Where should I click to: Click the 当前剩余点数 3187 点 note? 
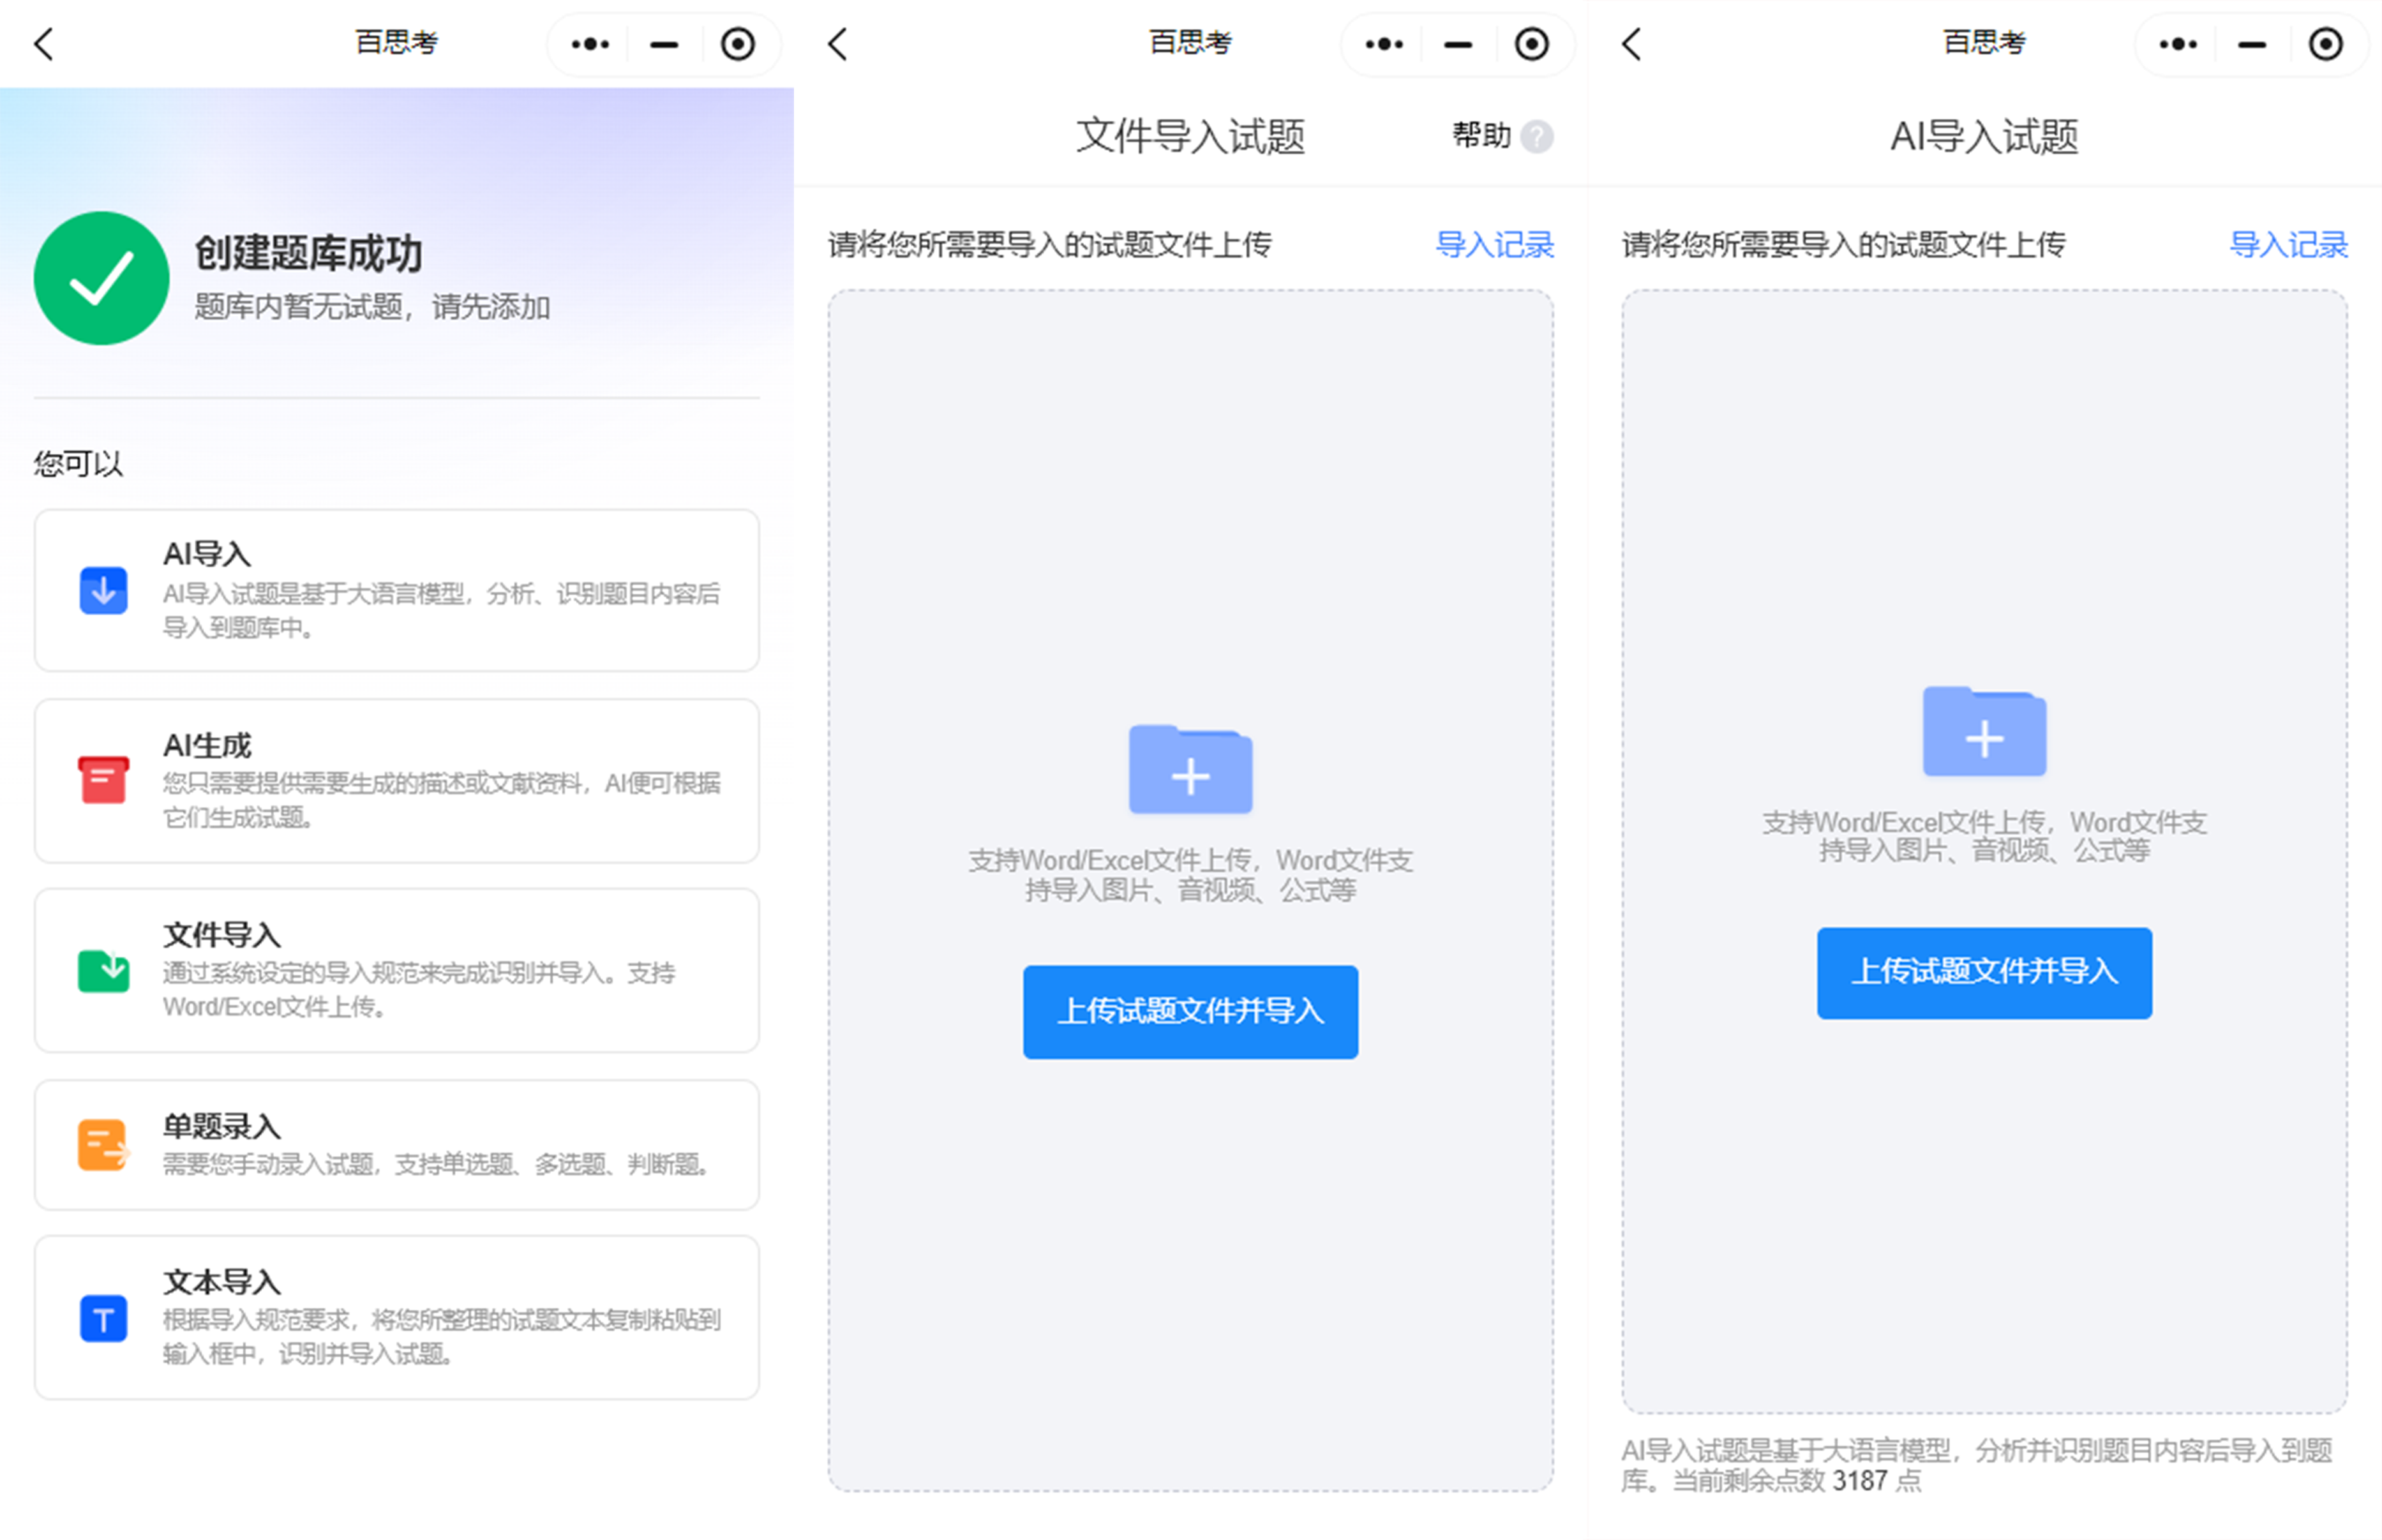point(1796,1481)
